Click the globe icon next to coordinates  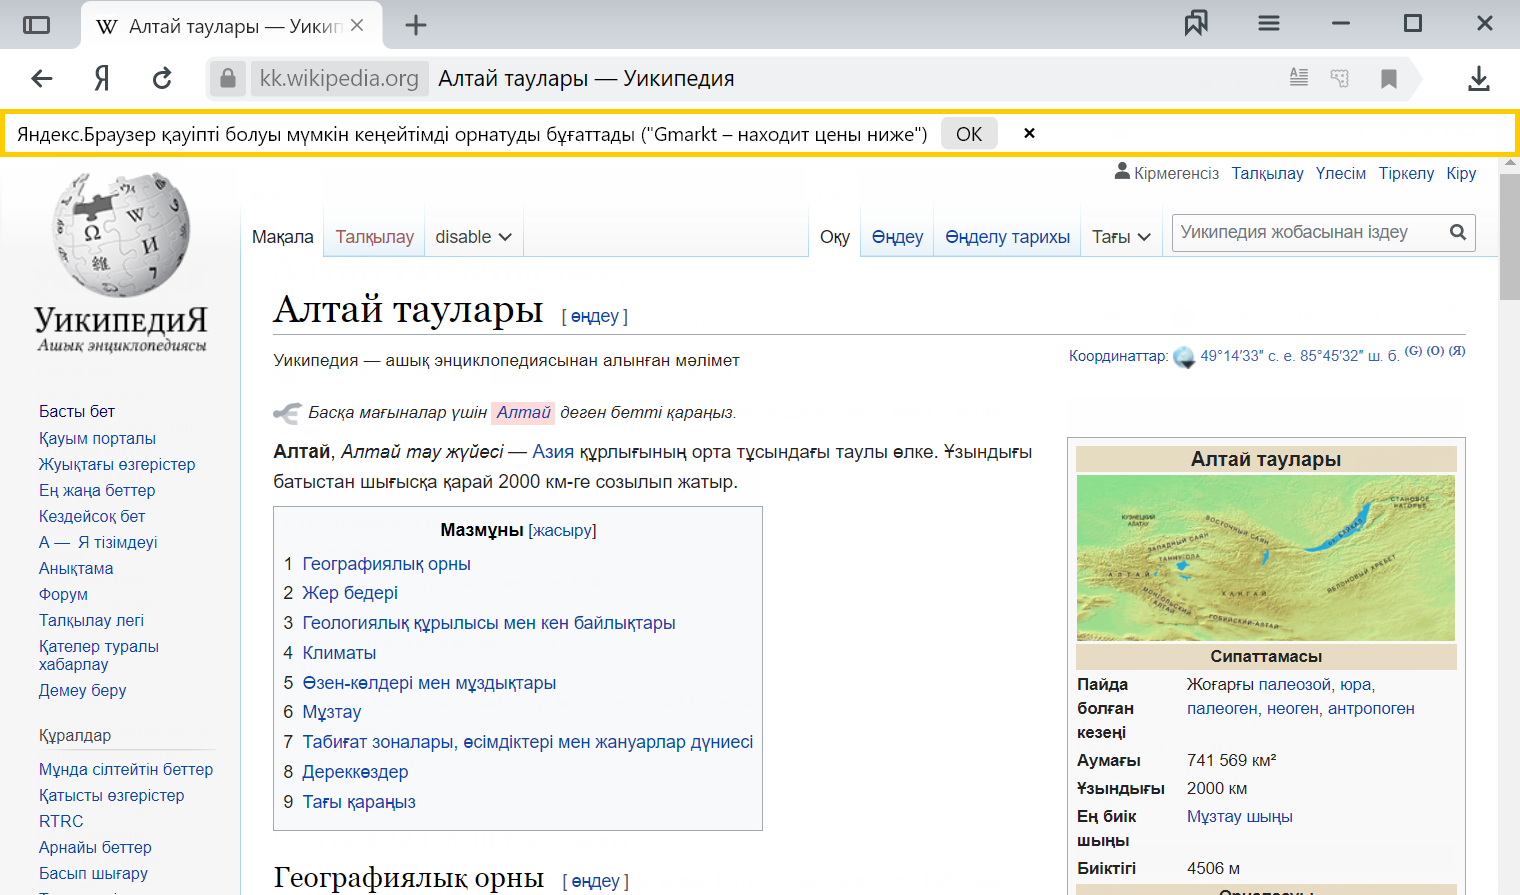point(1184,357)
